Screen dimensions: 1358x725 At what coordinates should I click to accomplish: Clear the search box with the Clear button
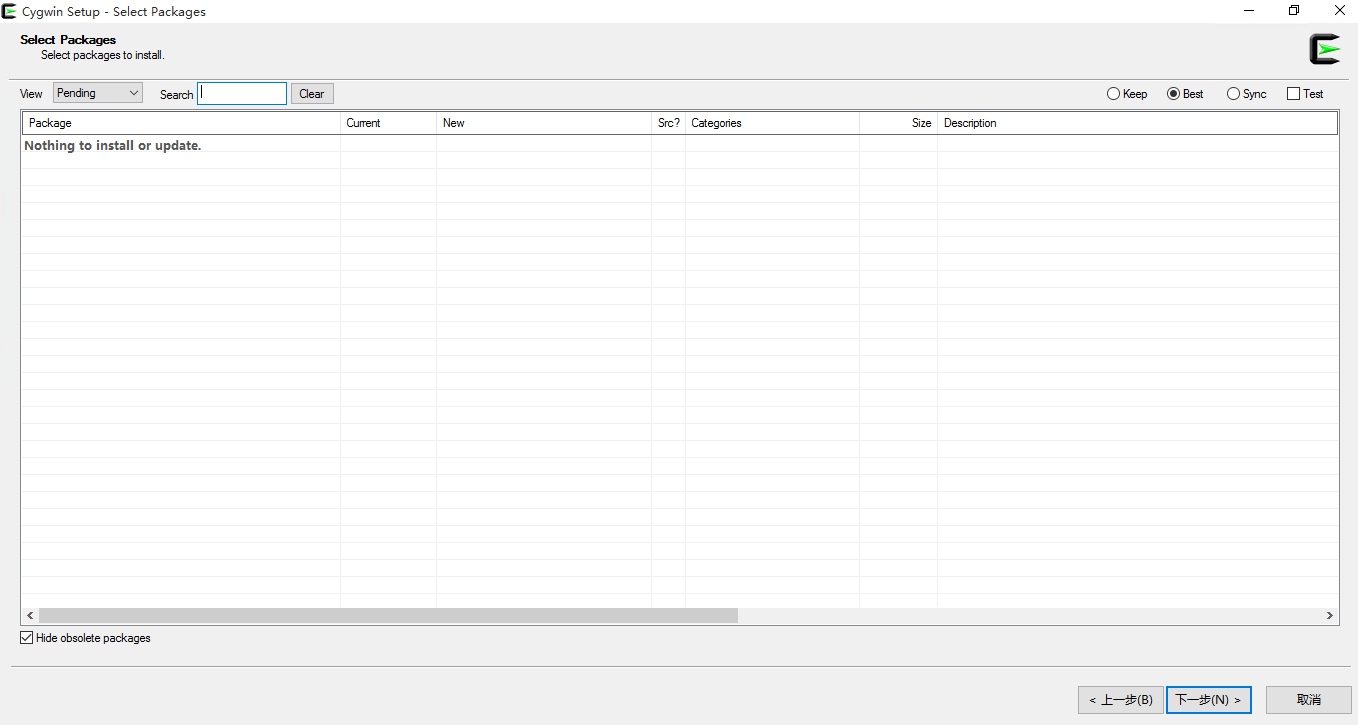312,94
